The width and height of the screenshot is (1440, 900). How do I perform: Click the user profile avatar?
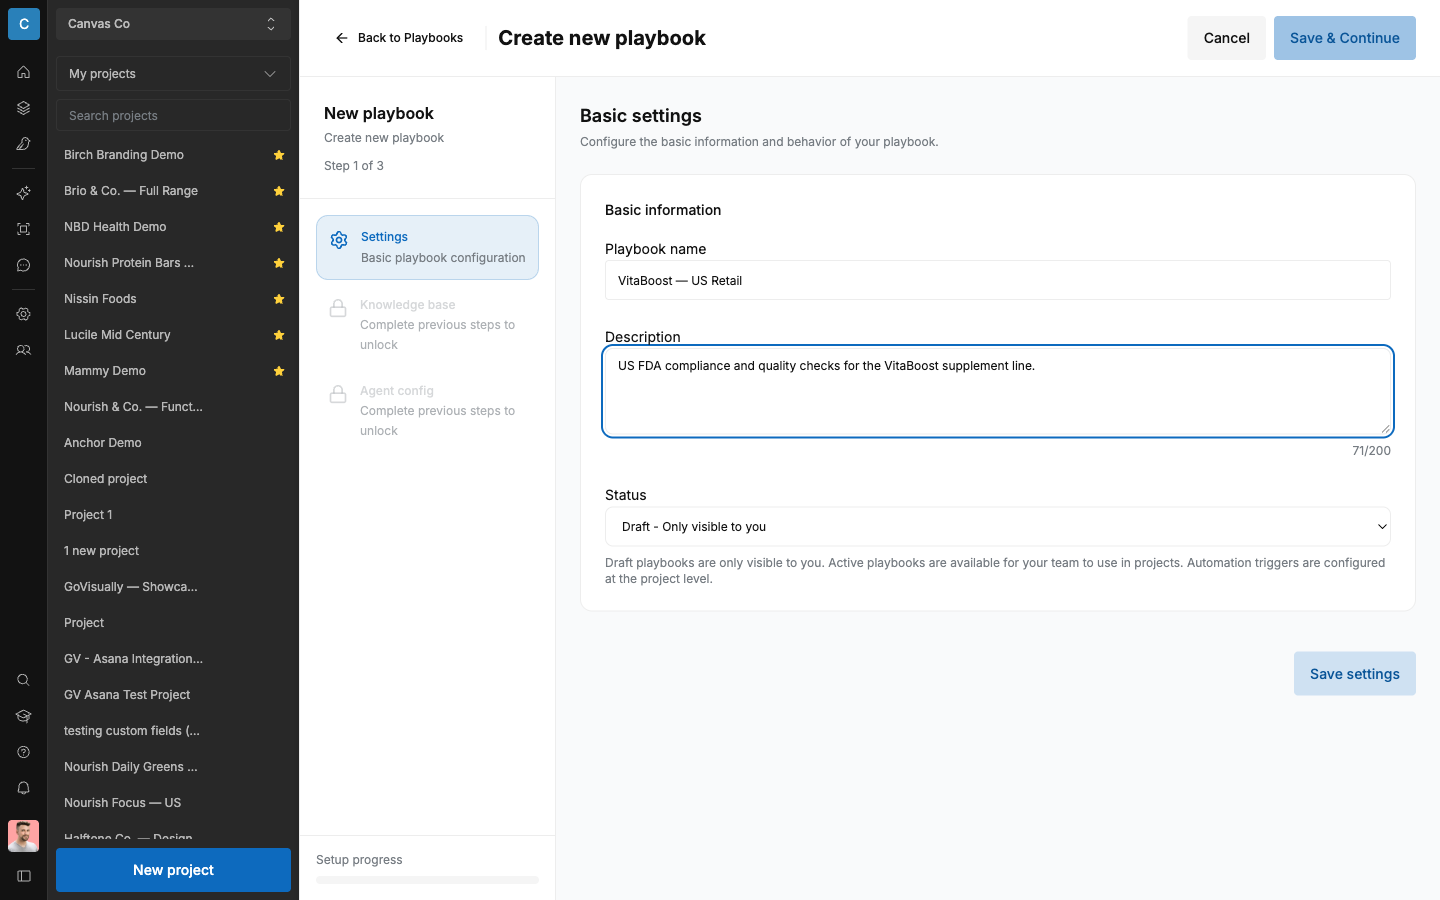point(23,835)
